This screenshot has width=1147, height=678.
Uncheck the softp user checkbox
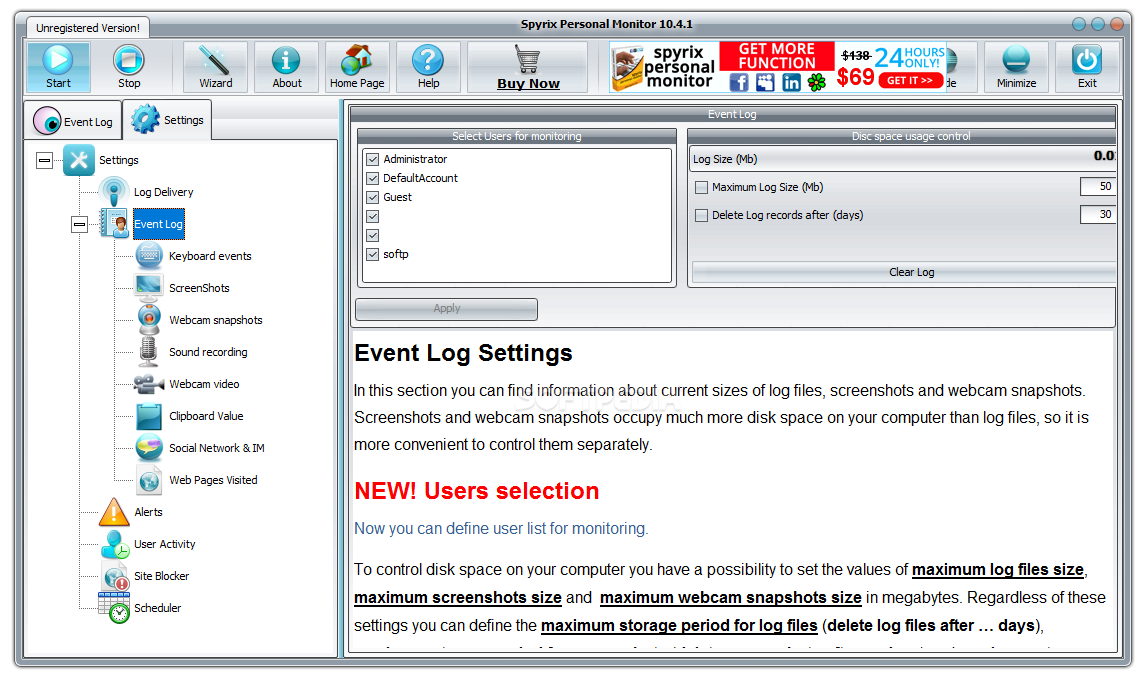tap(373, 255)
